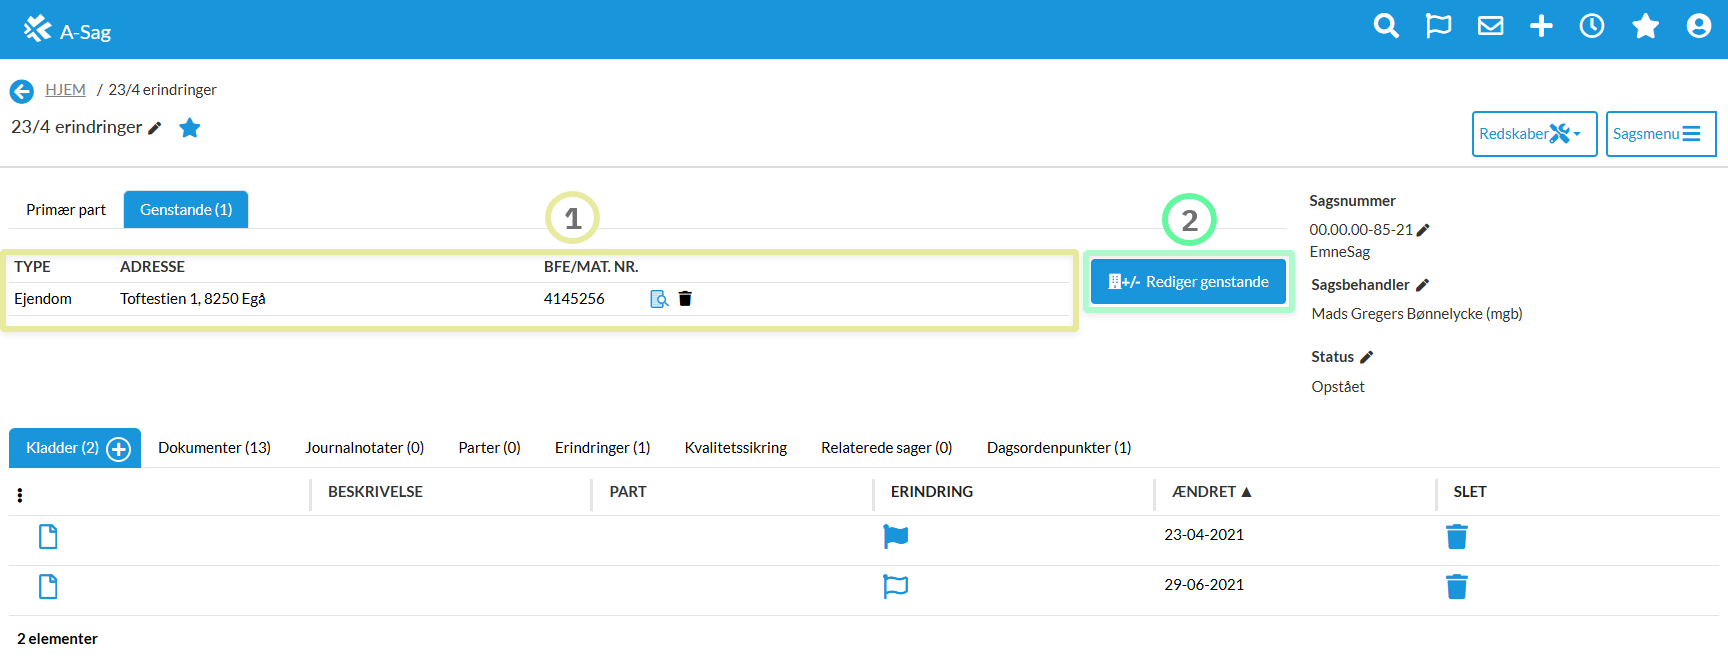The width and height of the screenshot is (1728, 663).
Task: Click the Rediger genstande button
Action: click(1188, 282)
